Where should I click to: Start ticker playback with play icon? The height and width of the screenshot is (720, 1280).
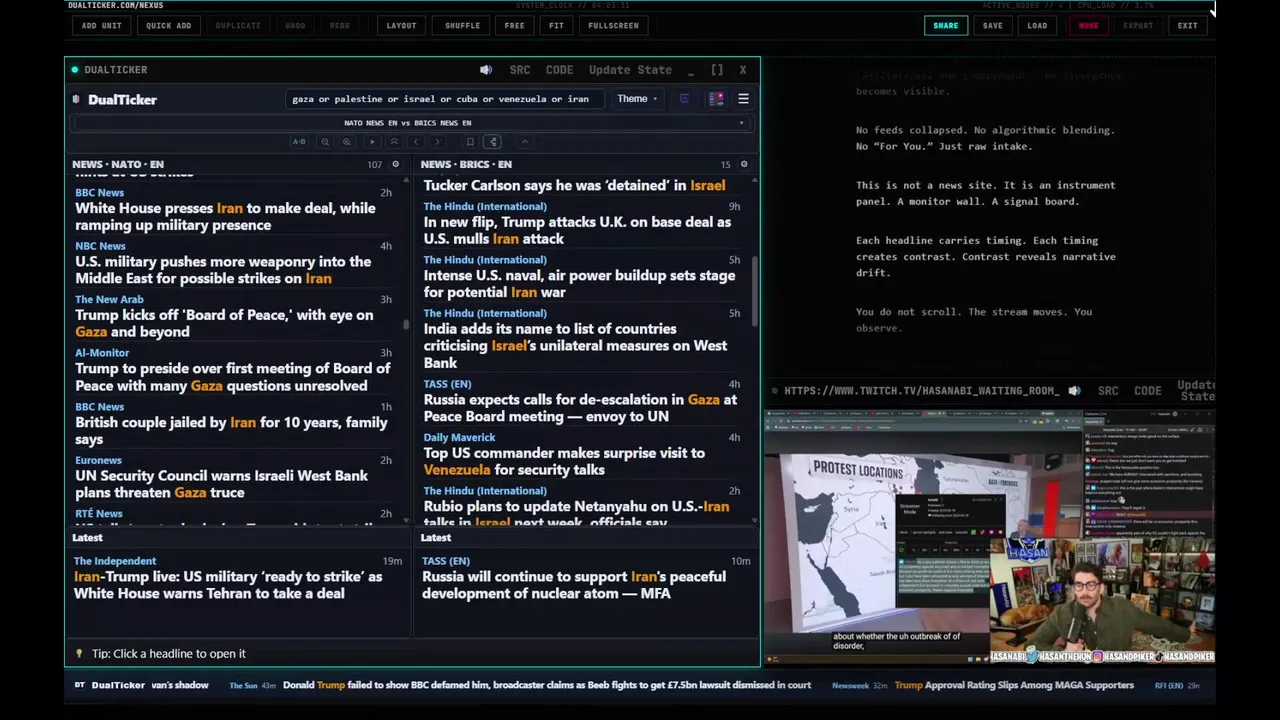(372, 142)
